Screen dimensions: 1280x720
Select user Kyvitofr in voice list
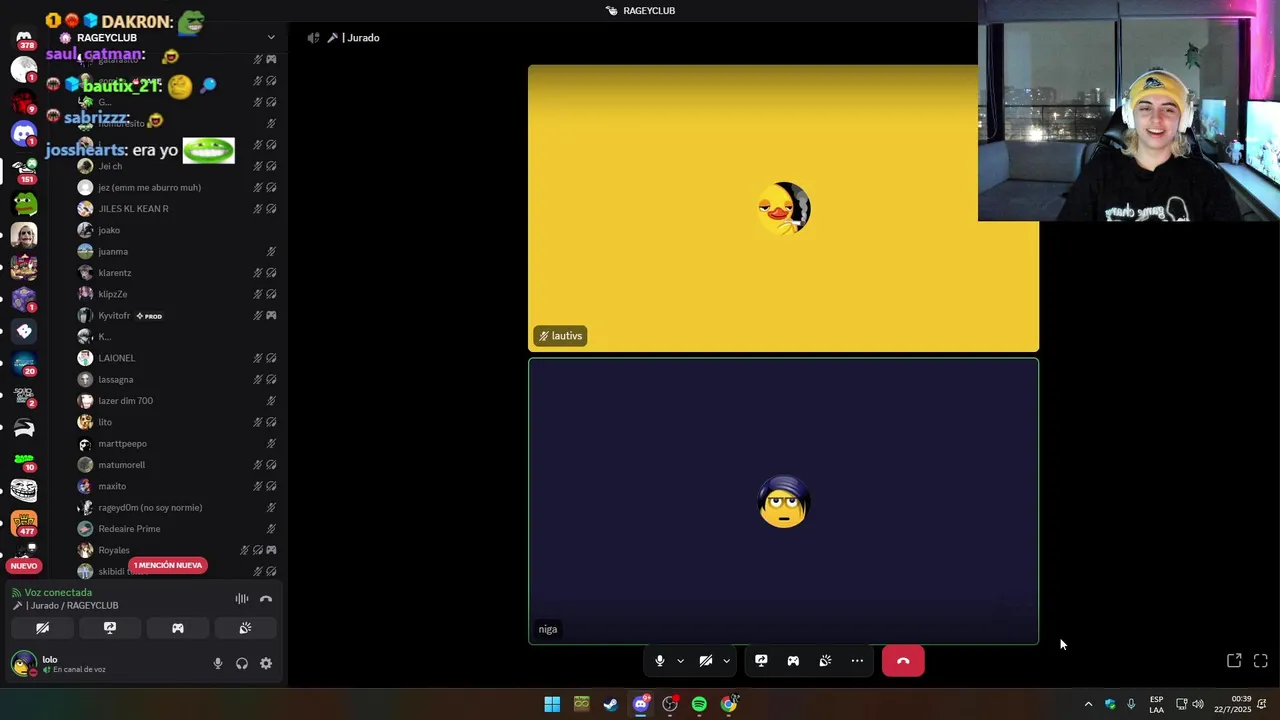(x=114, y=316)
